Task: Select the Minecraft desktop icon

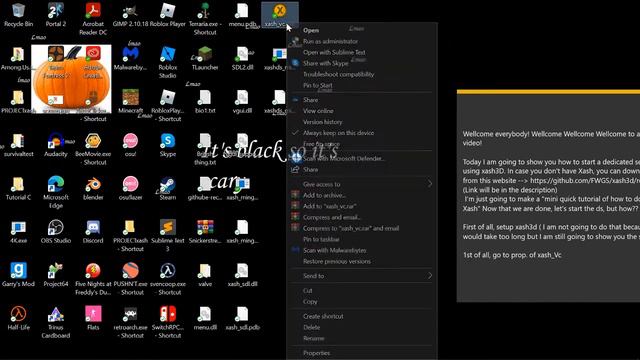Action: click(130, 102)
